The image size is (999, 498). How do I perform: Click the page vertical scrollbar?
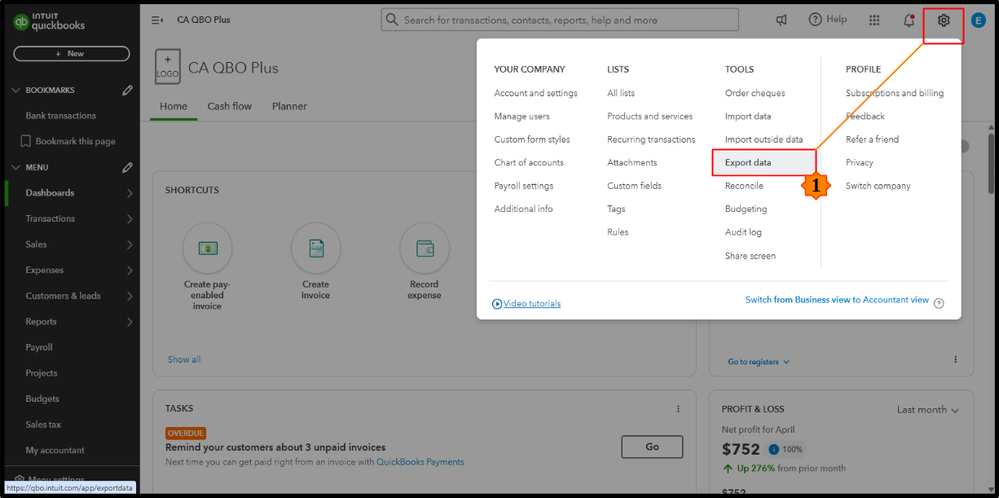click(x=992, y=162)
